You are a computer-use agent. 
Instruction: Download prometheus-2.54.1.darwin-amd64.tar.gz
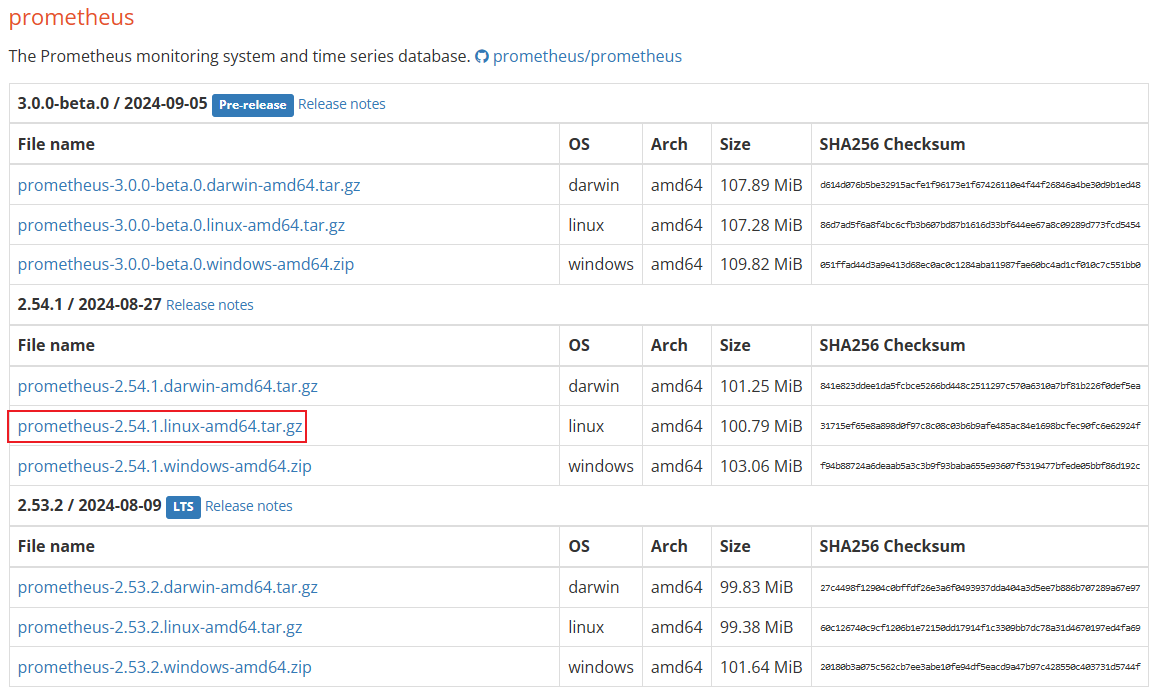(168, 386)
